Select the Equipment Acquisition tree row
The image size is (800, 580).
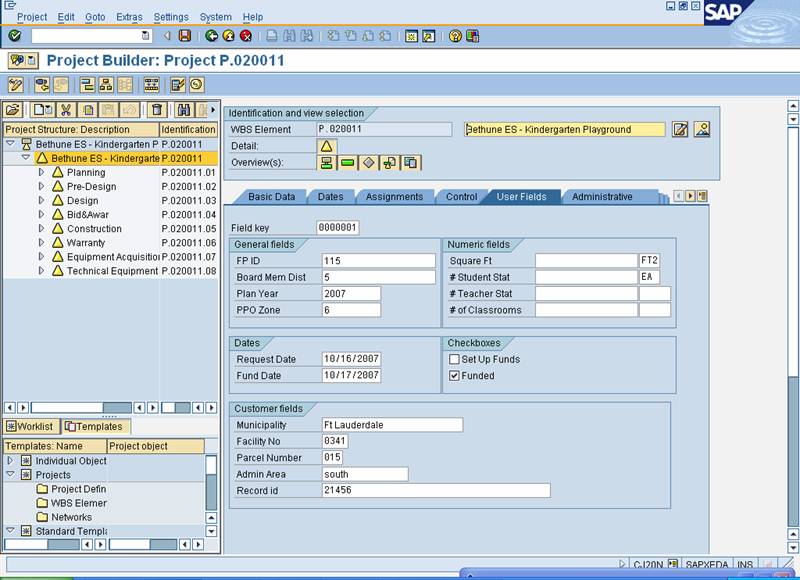pos(110,257)
